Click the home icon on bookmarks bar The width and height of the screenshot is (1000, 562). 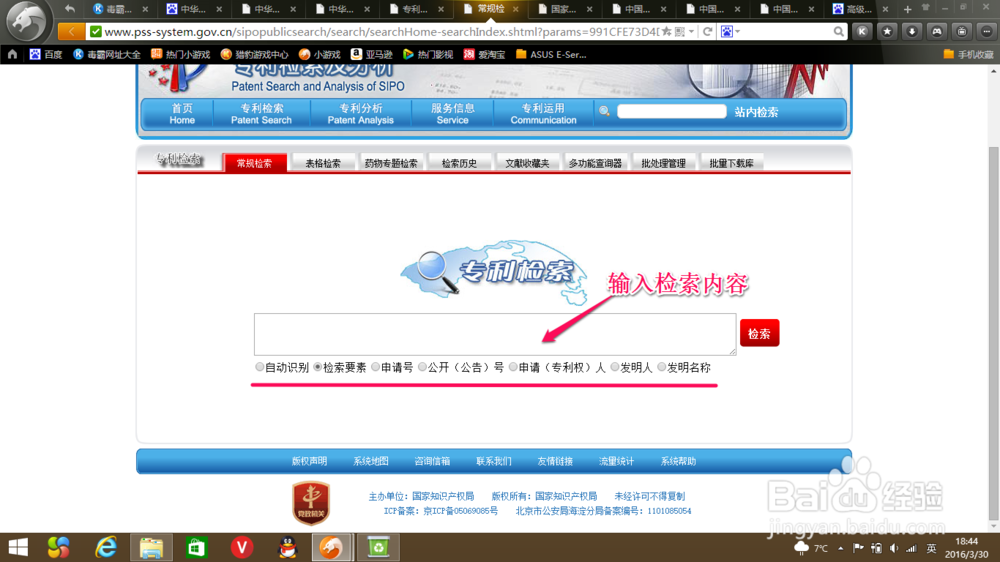(x=12, y=54)
